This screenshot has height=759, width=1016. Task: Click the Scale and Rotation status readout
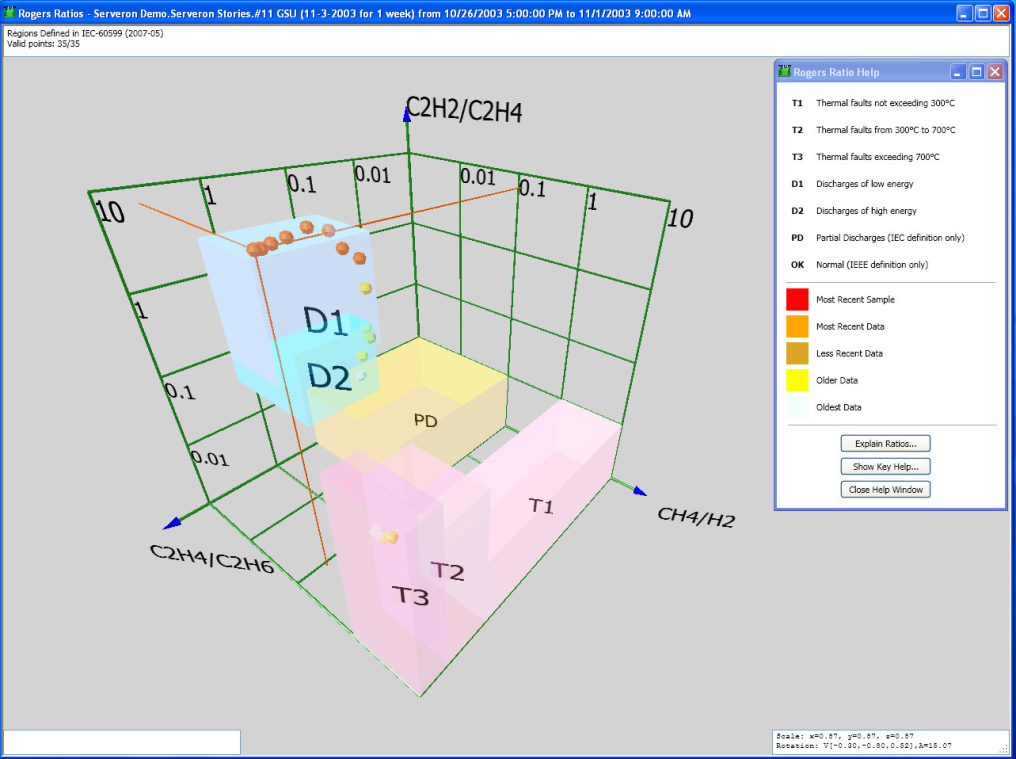click(x=892, y=741)
